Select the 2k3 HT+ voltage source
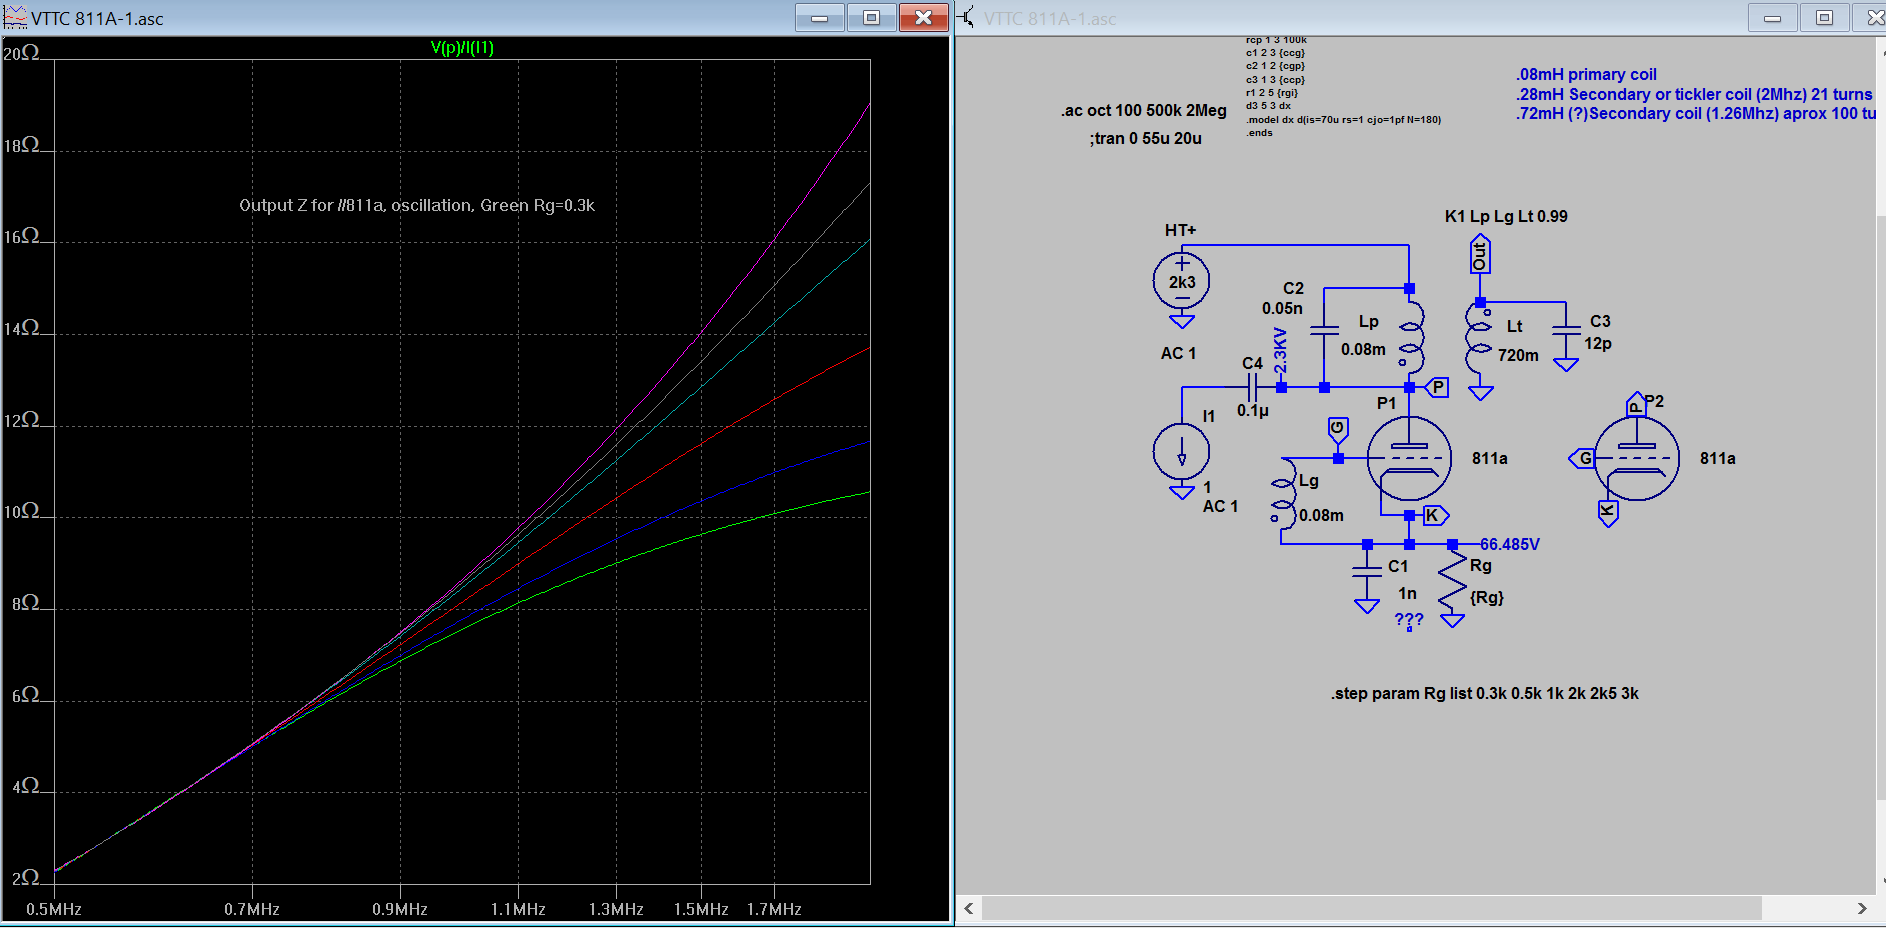This screenshot has width=1886, height=929. pos(1182,282)
